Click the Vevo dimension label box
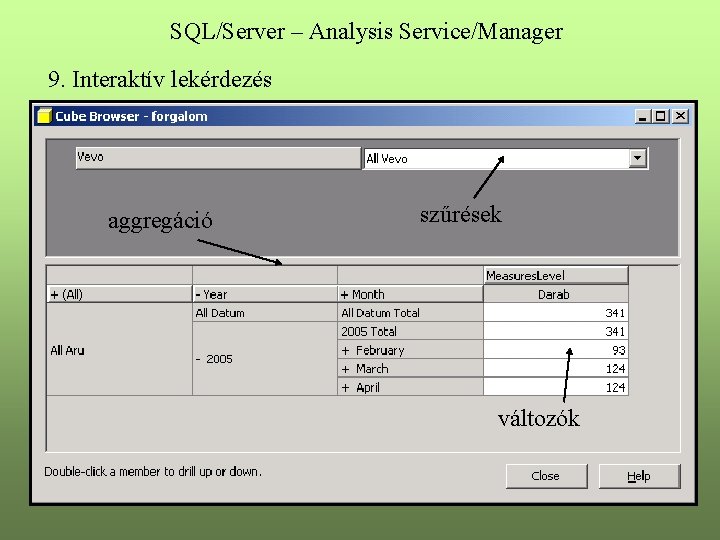 tap(218, 158)
